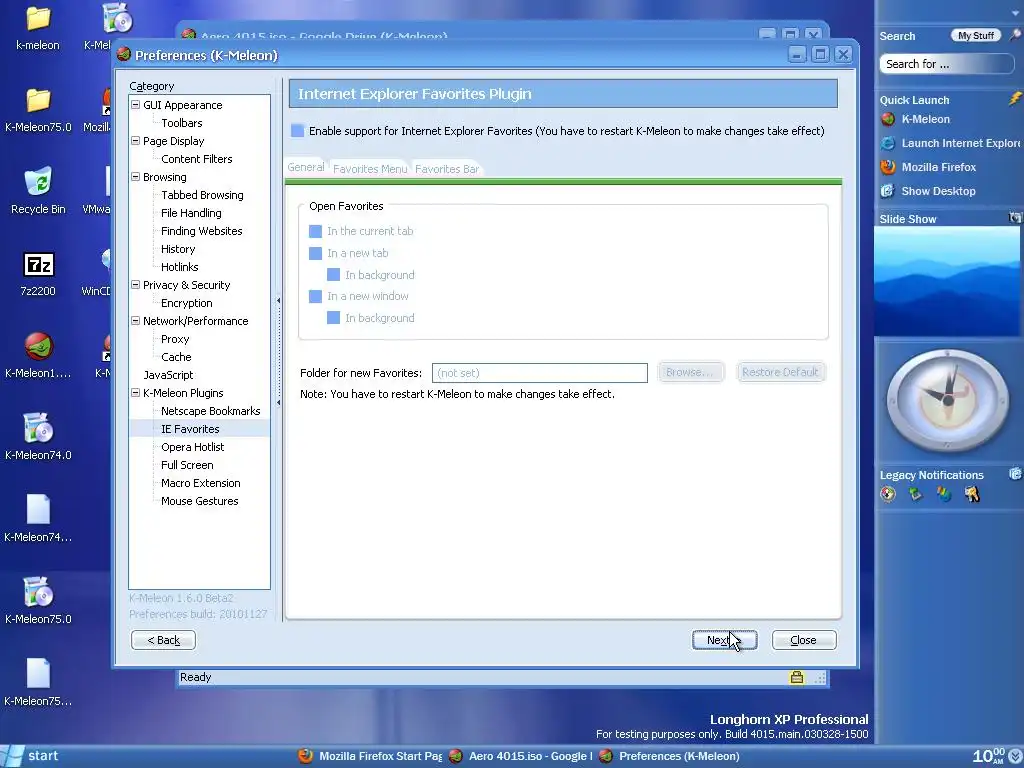Select In the current tab option
Image resolution: width=1024 pixels, height=768 pixels.
(315, 231)
